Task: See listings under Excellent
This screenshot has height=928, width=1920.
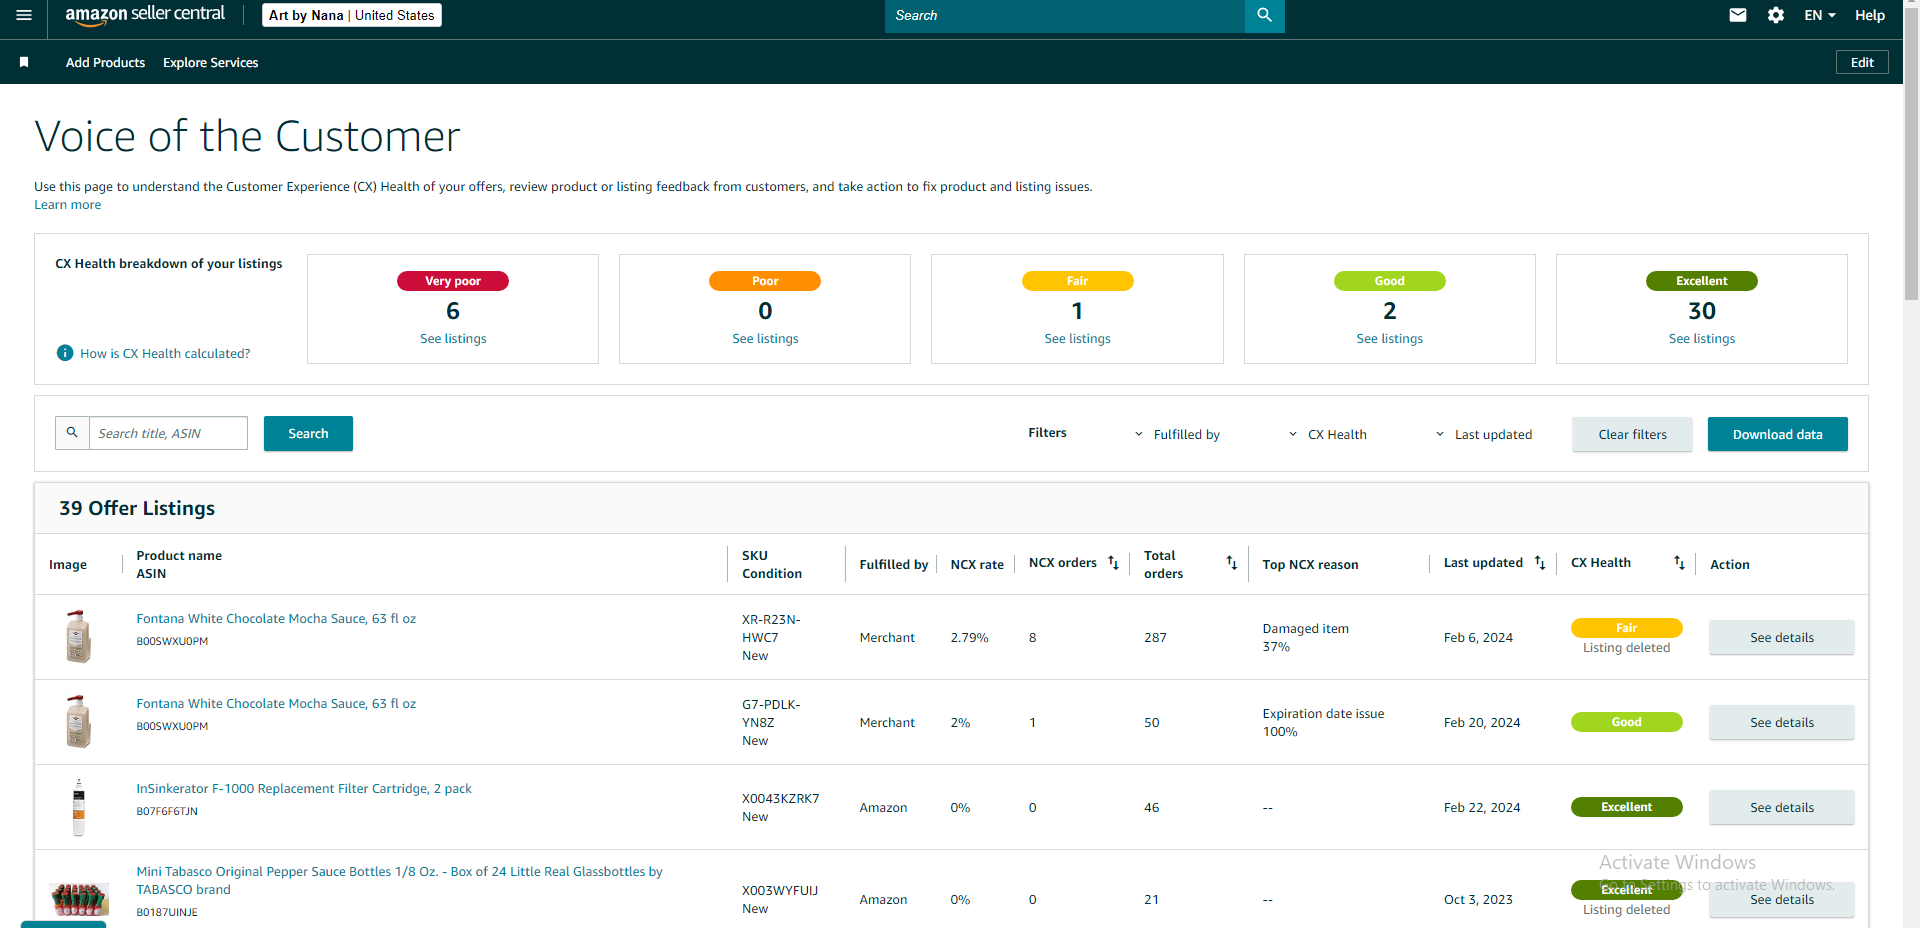Action: [1701, 339]
